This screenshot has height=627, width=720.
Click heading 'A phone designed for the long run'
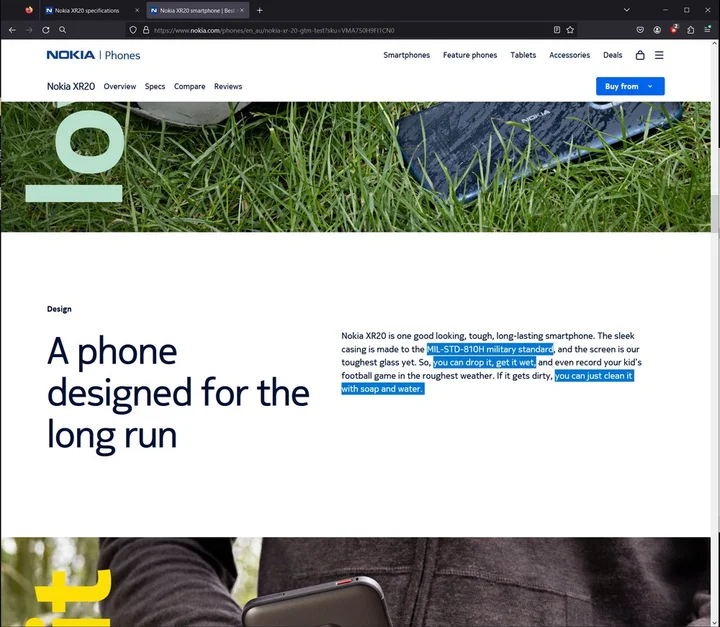click(x=178, y=393)
